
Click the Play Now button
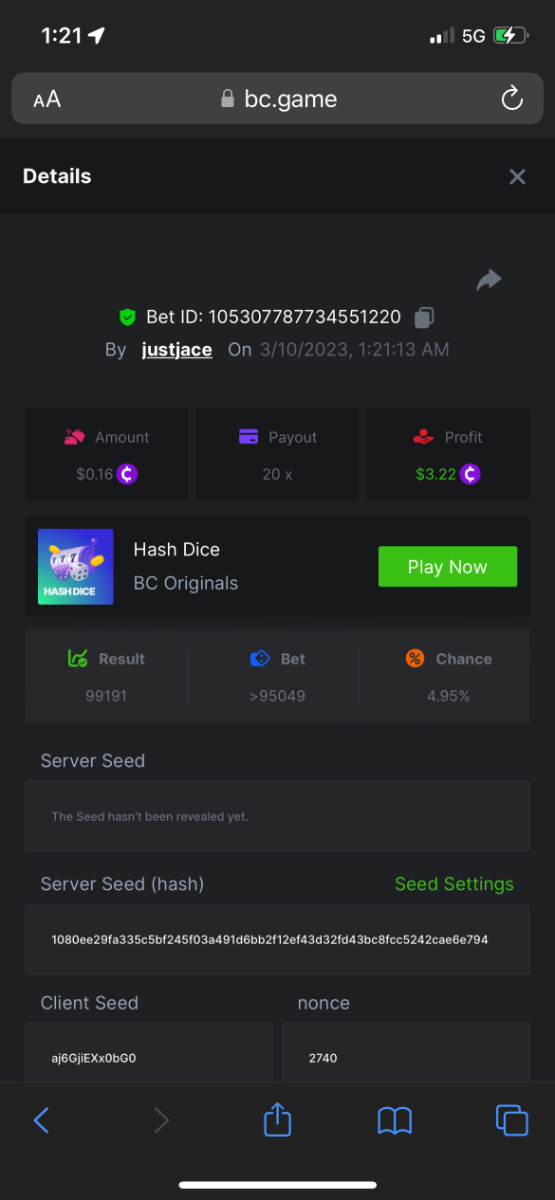(x=447, y=567)
